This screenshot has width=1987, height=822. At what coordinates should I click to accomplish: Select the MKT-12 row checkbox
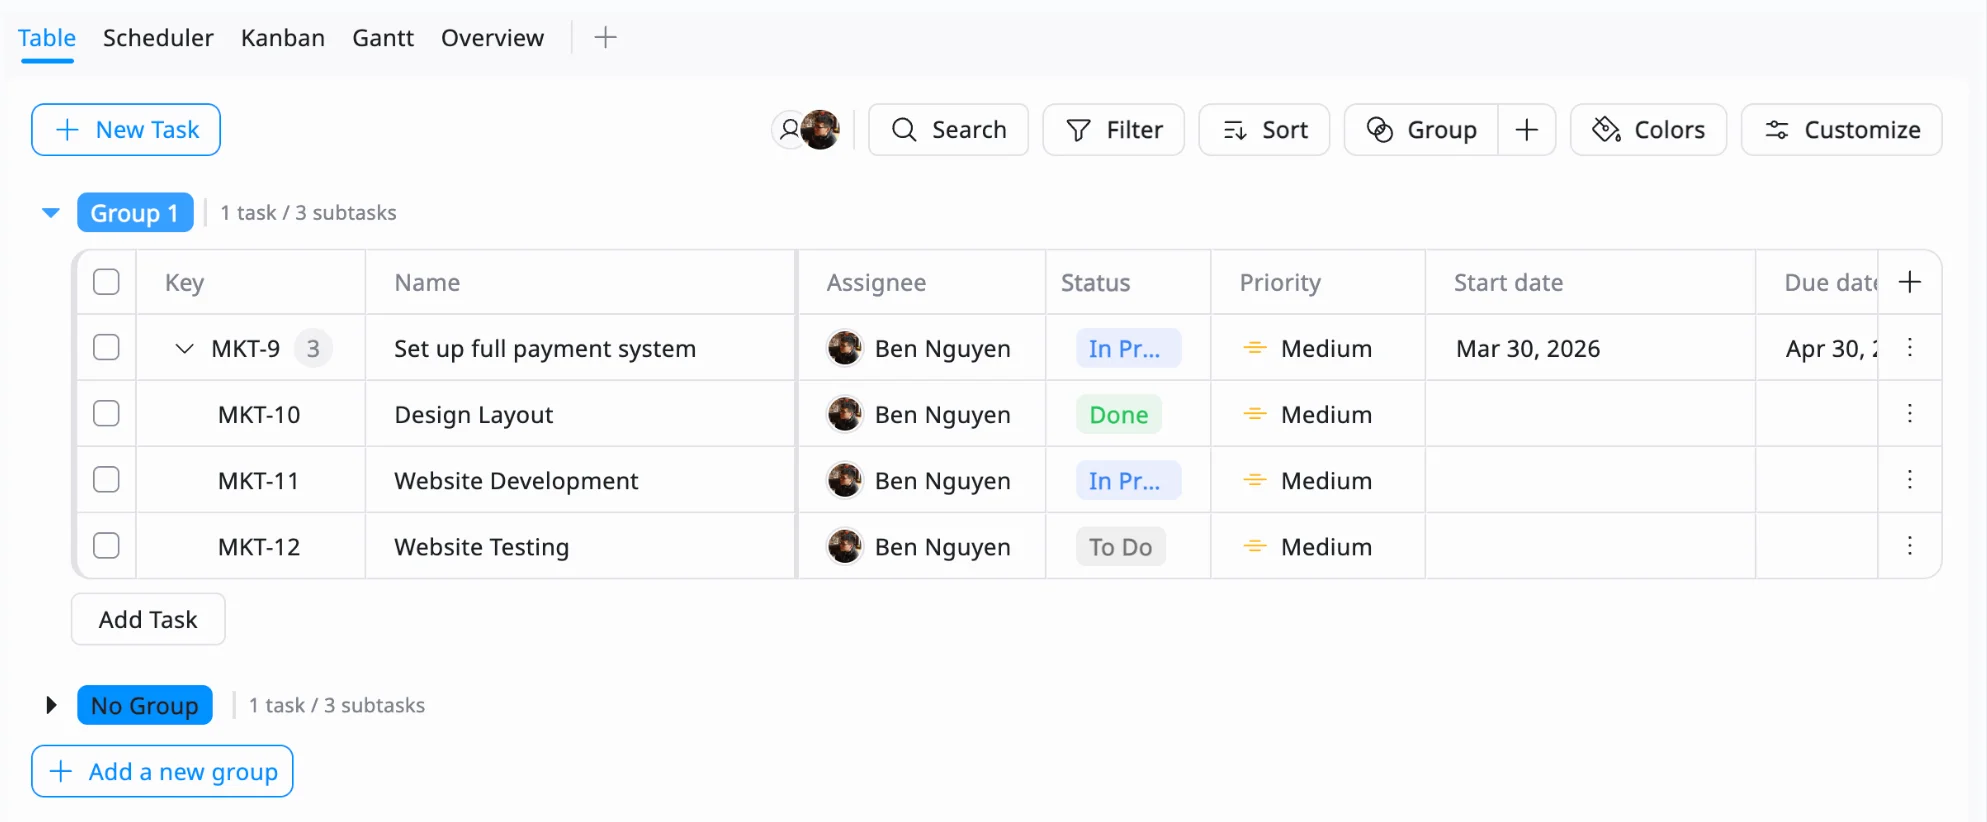[x=106, y=546]
